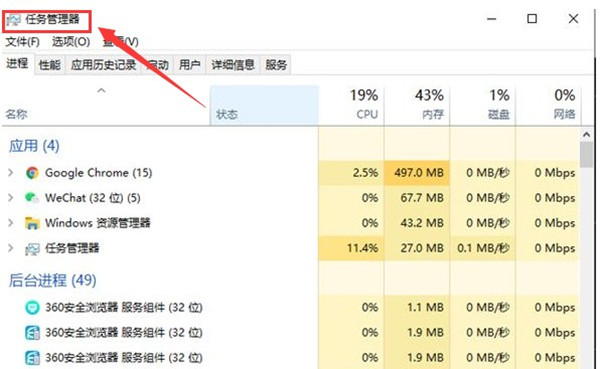Screen dimensions: 600x369
Task: Select the Google Chrome (15) row name
Action: tap(99, 173)
